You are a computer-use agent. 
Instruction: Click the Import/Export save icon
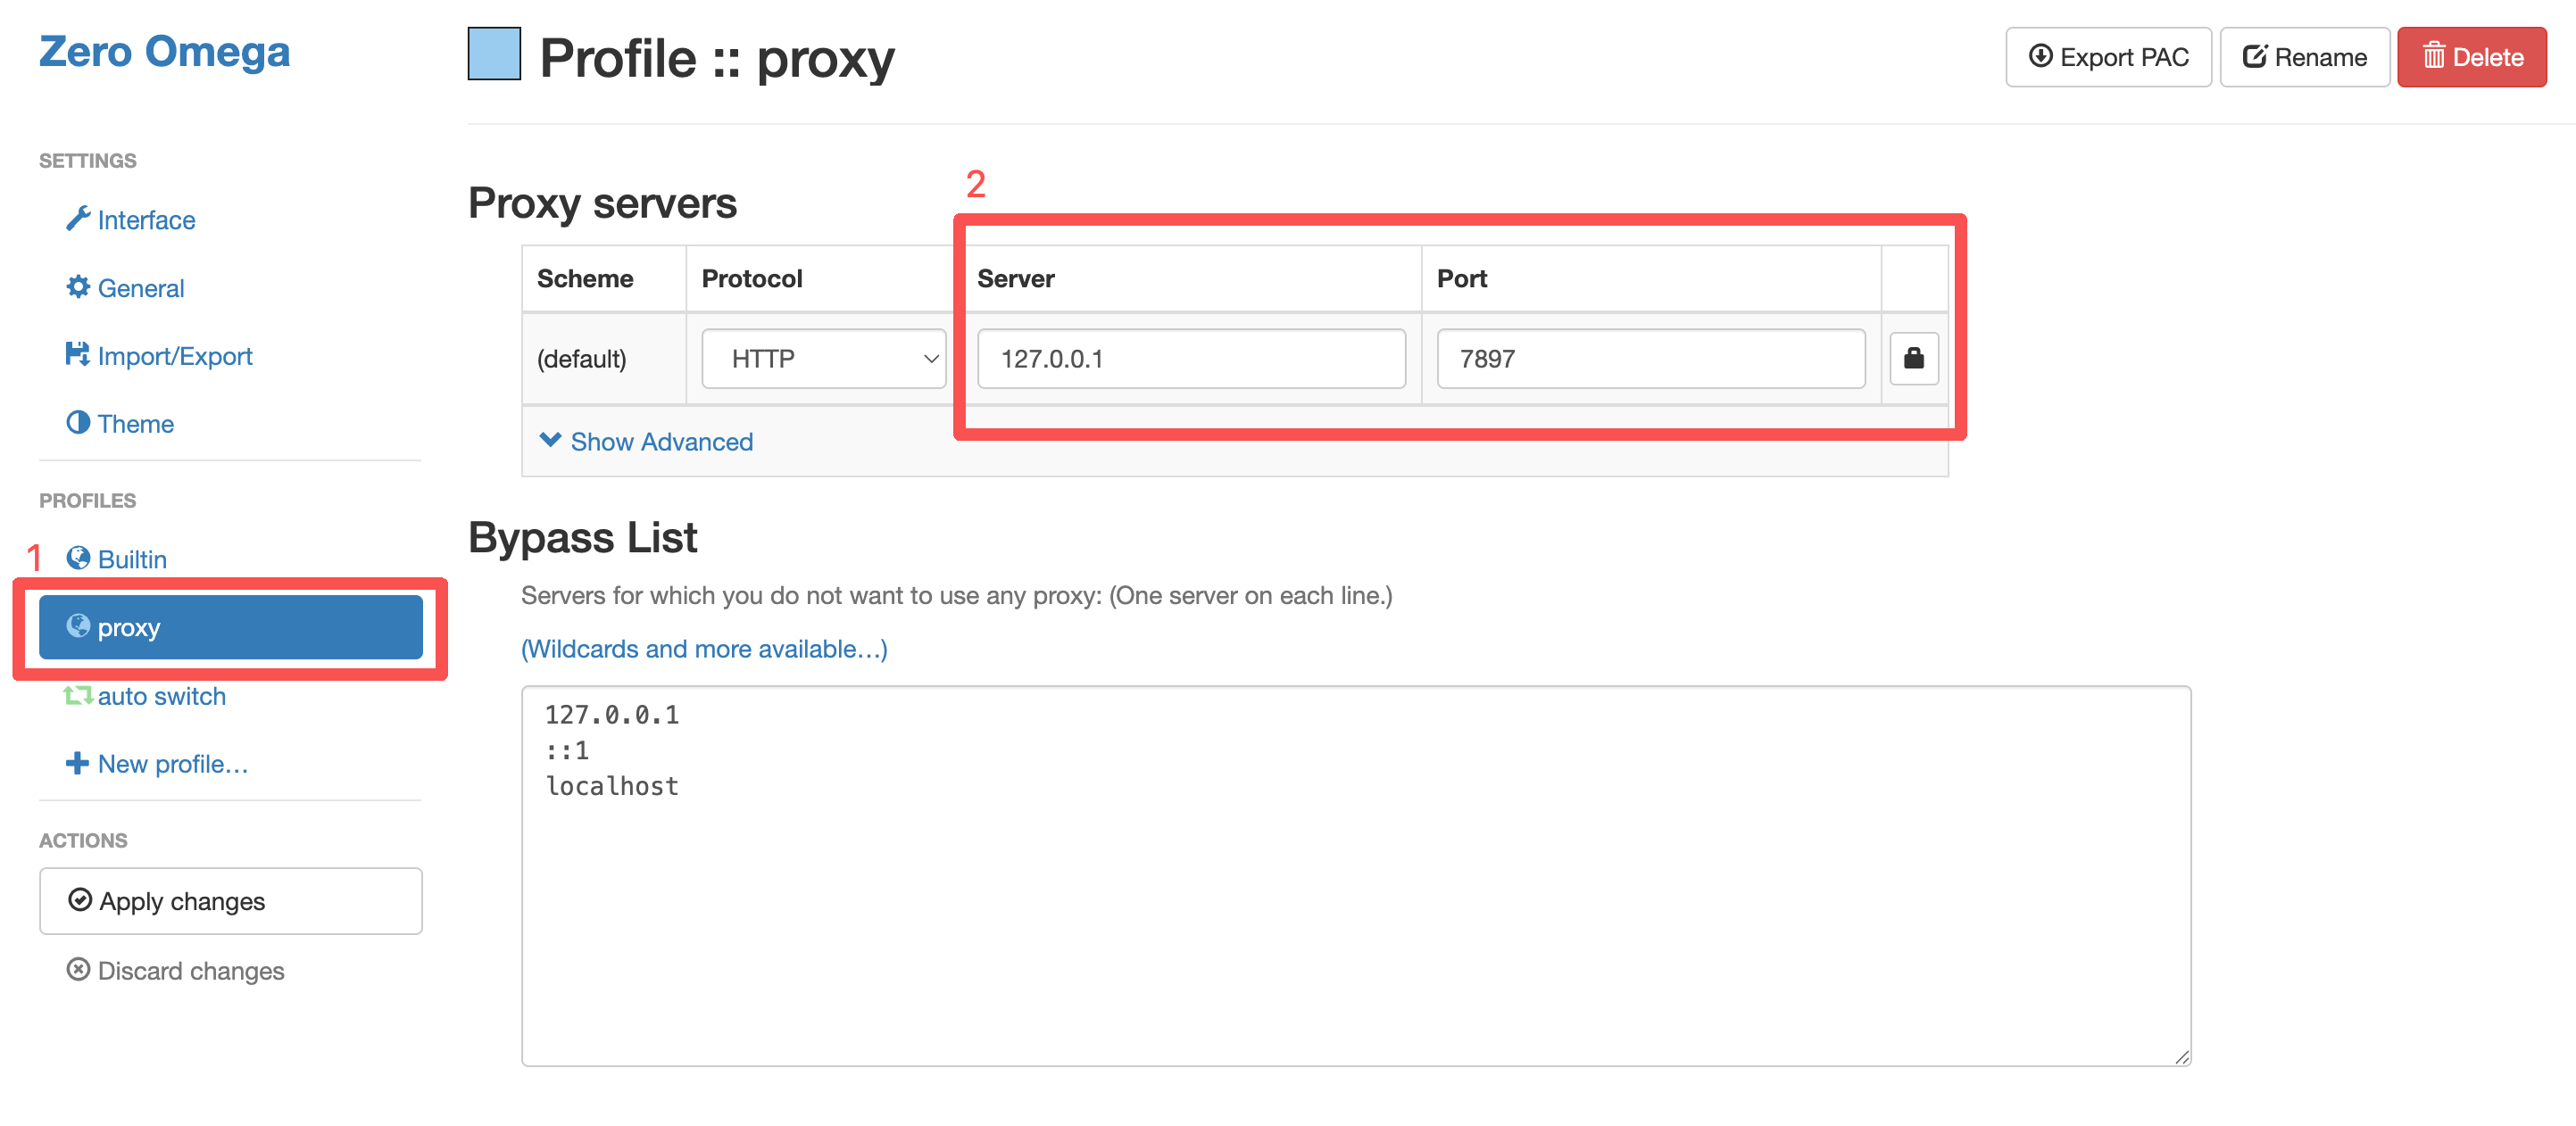pos(78,355)
